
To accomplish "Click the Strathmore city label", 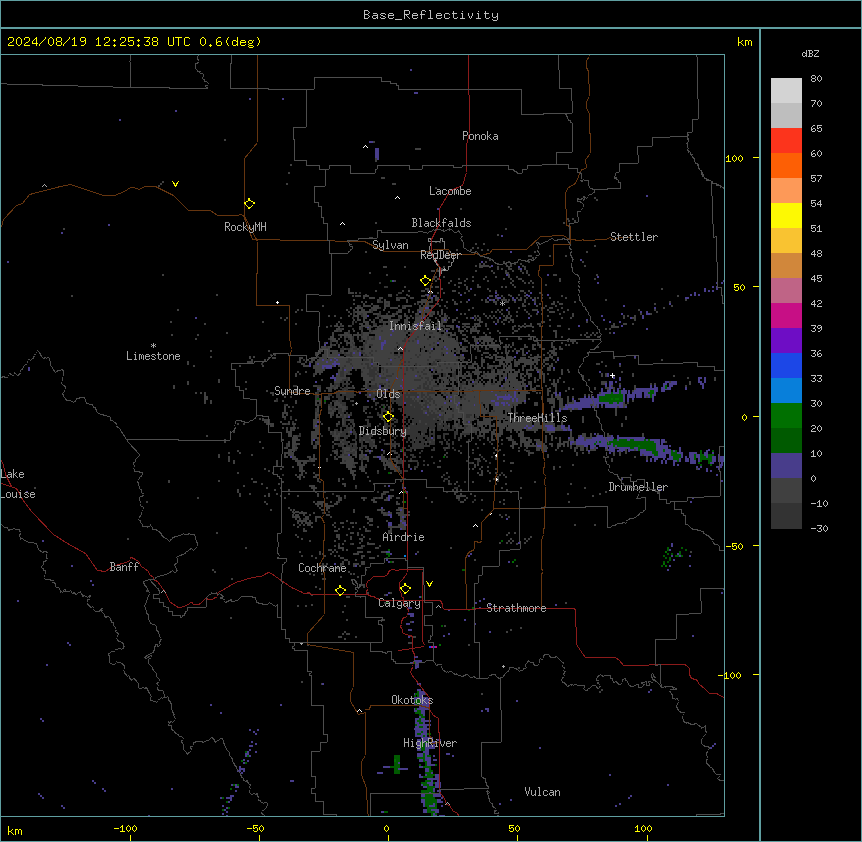I will 516,608.
